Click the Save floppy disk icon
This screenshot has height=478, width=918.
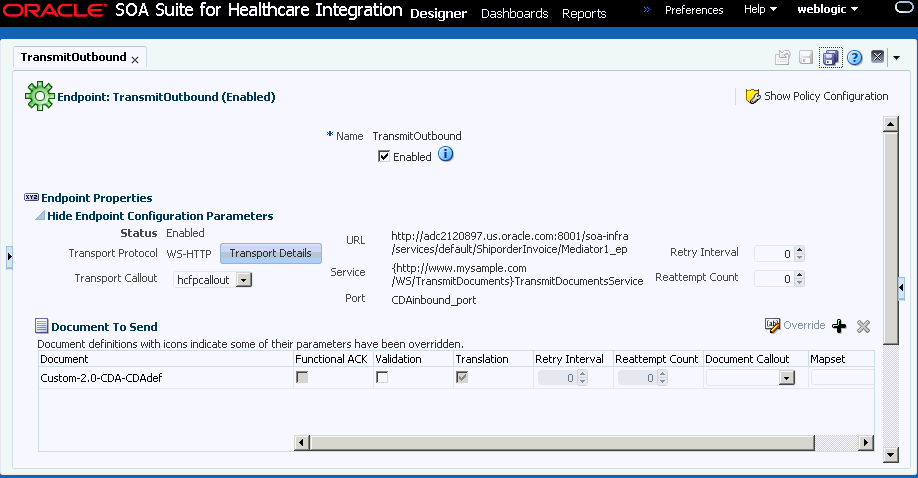tap(806, 57)
